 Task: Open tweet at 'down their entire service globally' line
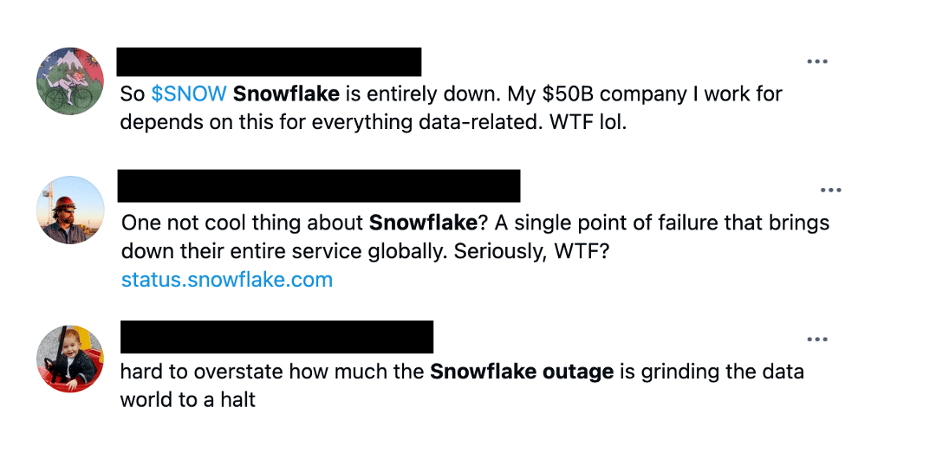click(x=365, y=251)
